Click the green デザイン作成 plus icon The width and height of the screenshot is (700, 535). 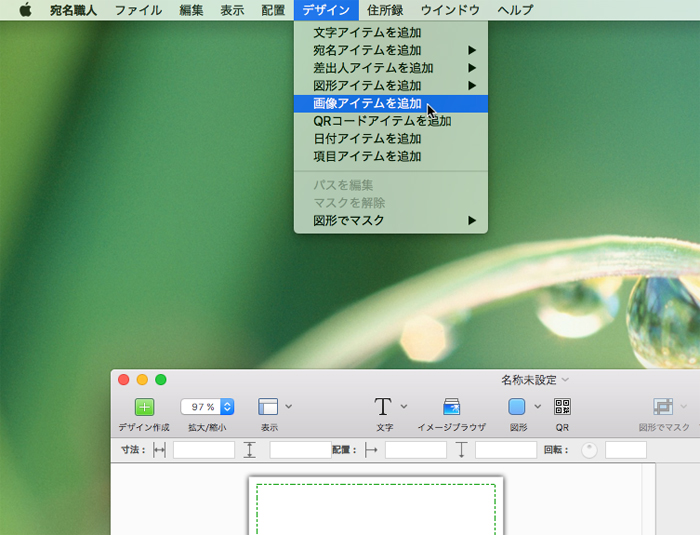144,406
